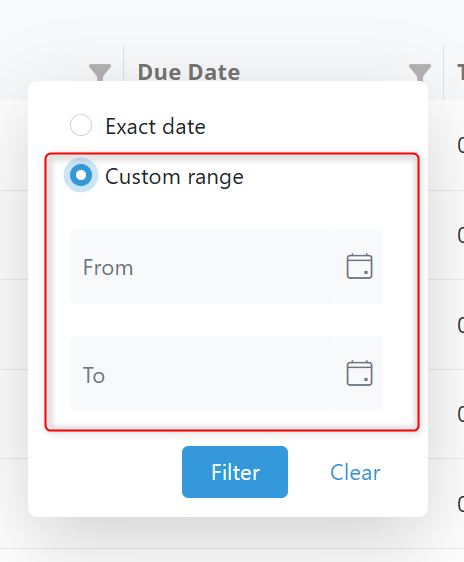
Task: Click the filter funnel left of Due Date
Action: [100, 72]
